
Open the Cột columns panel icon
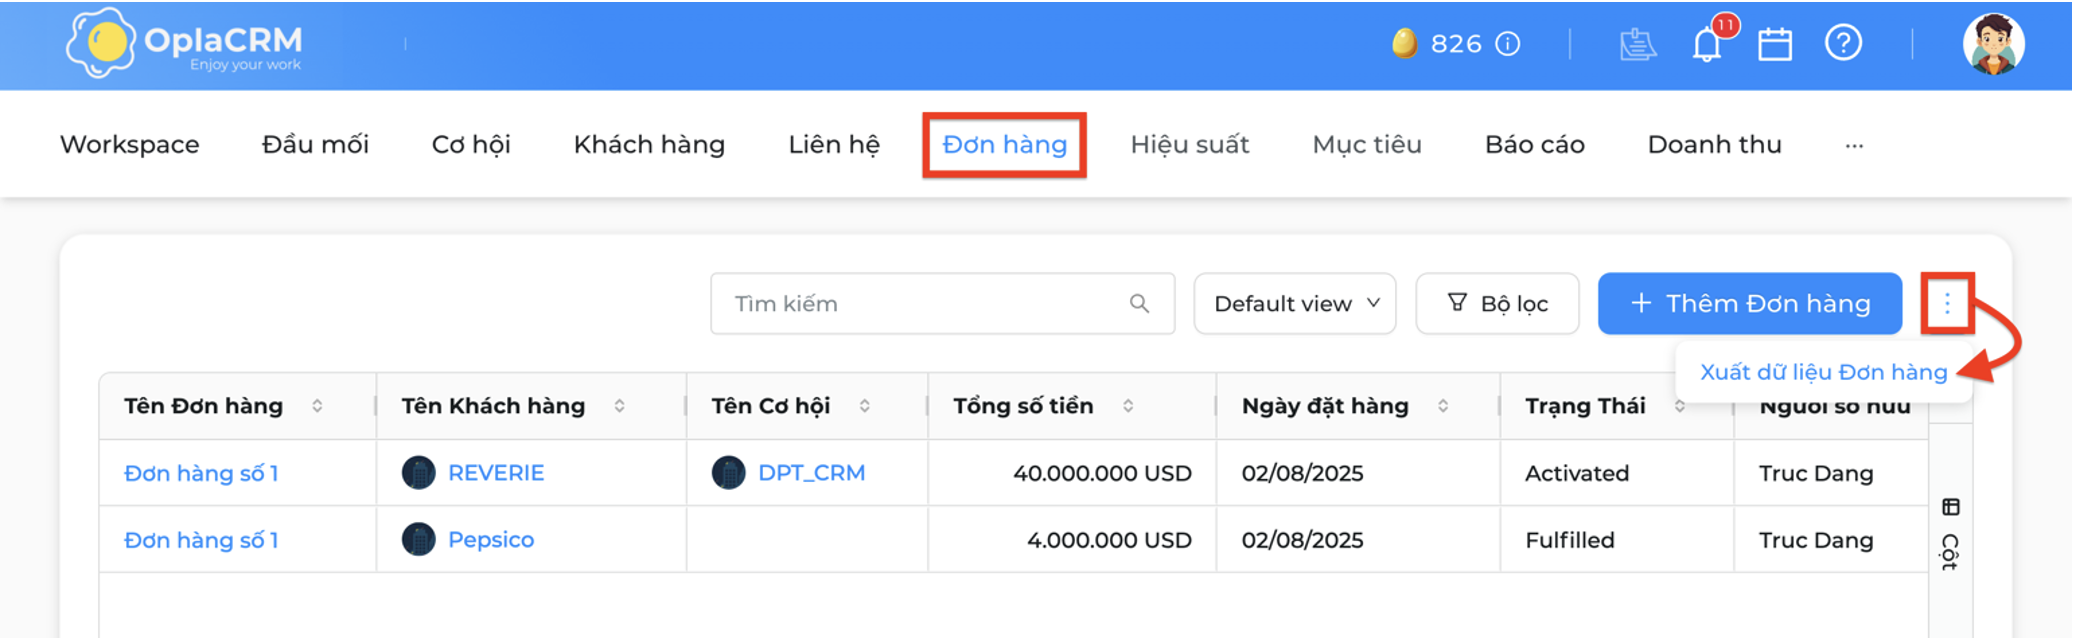(x=1950, y=507)
